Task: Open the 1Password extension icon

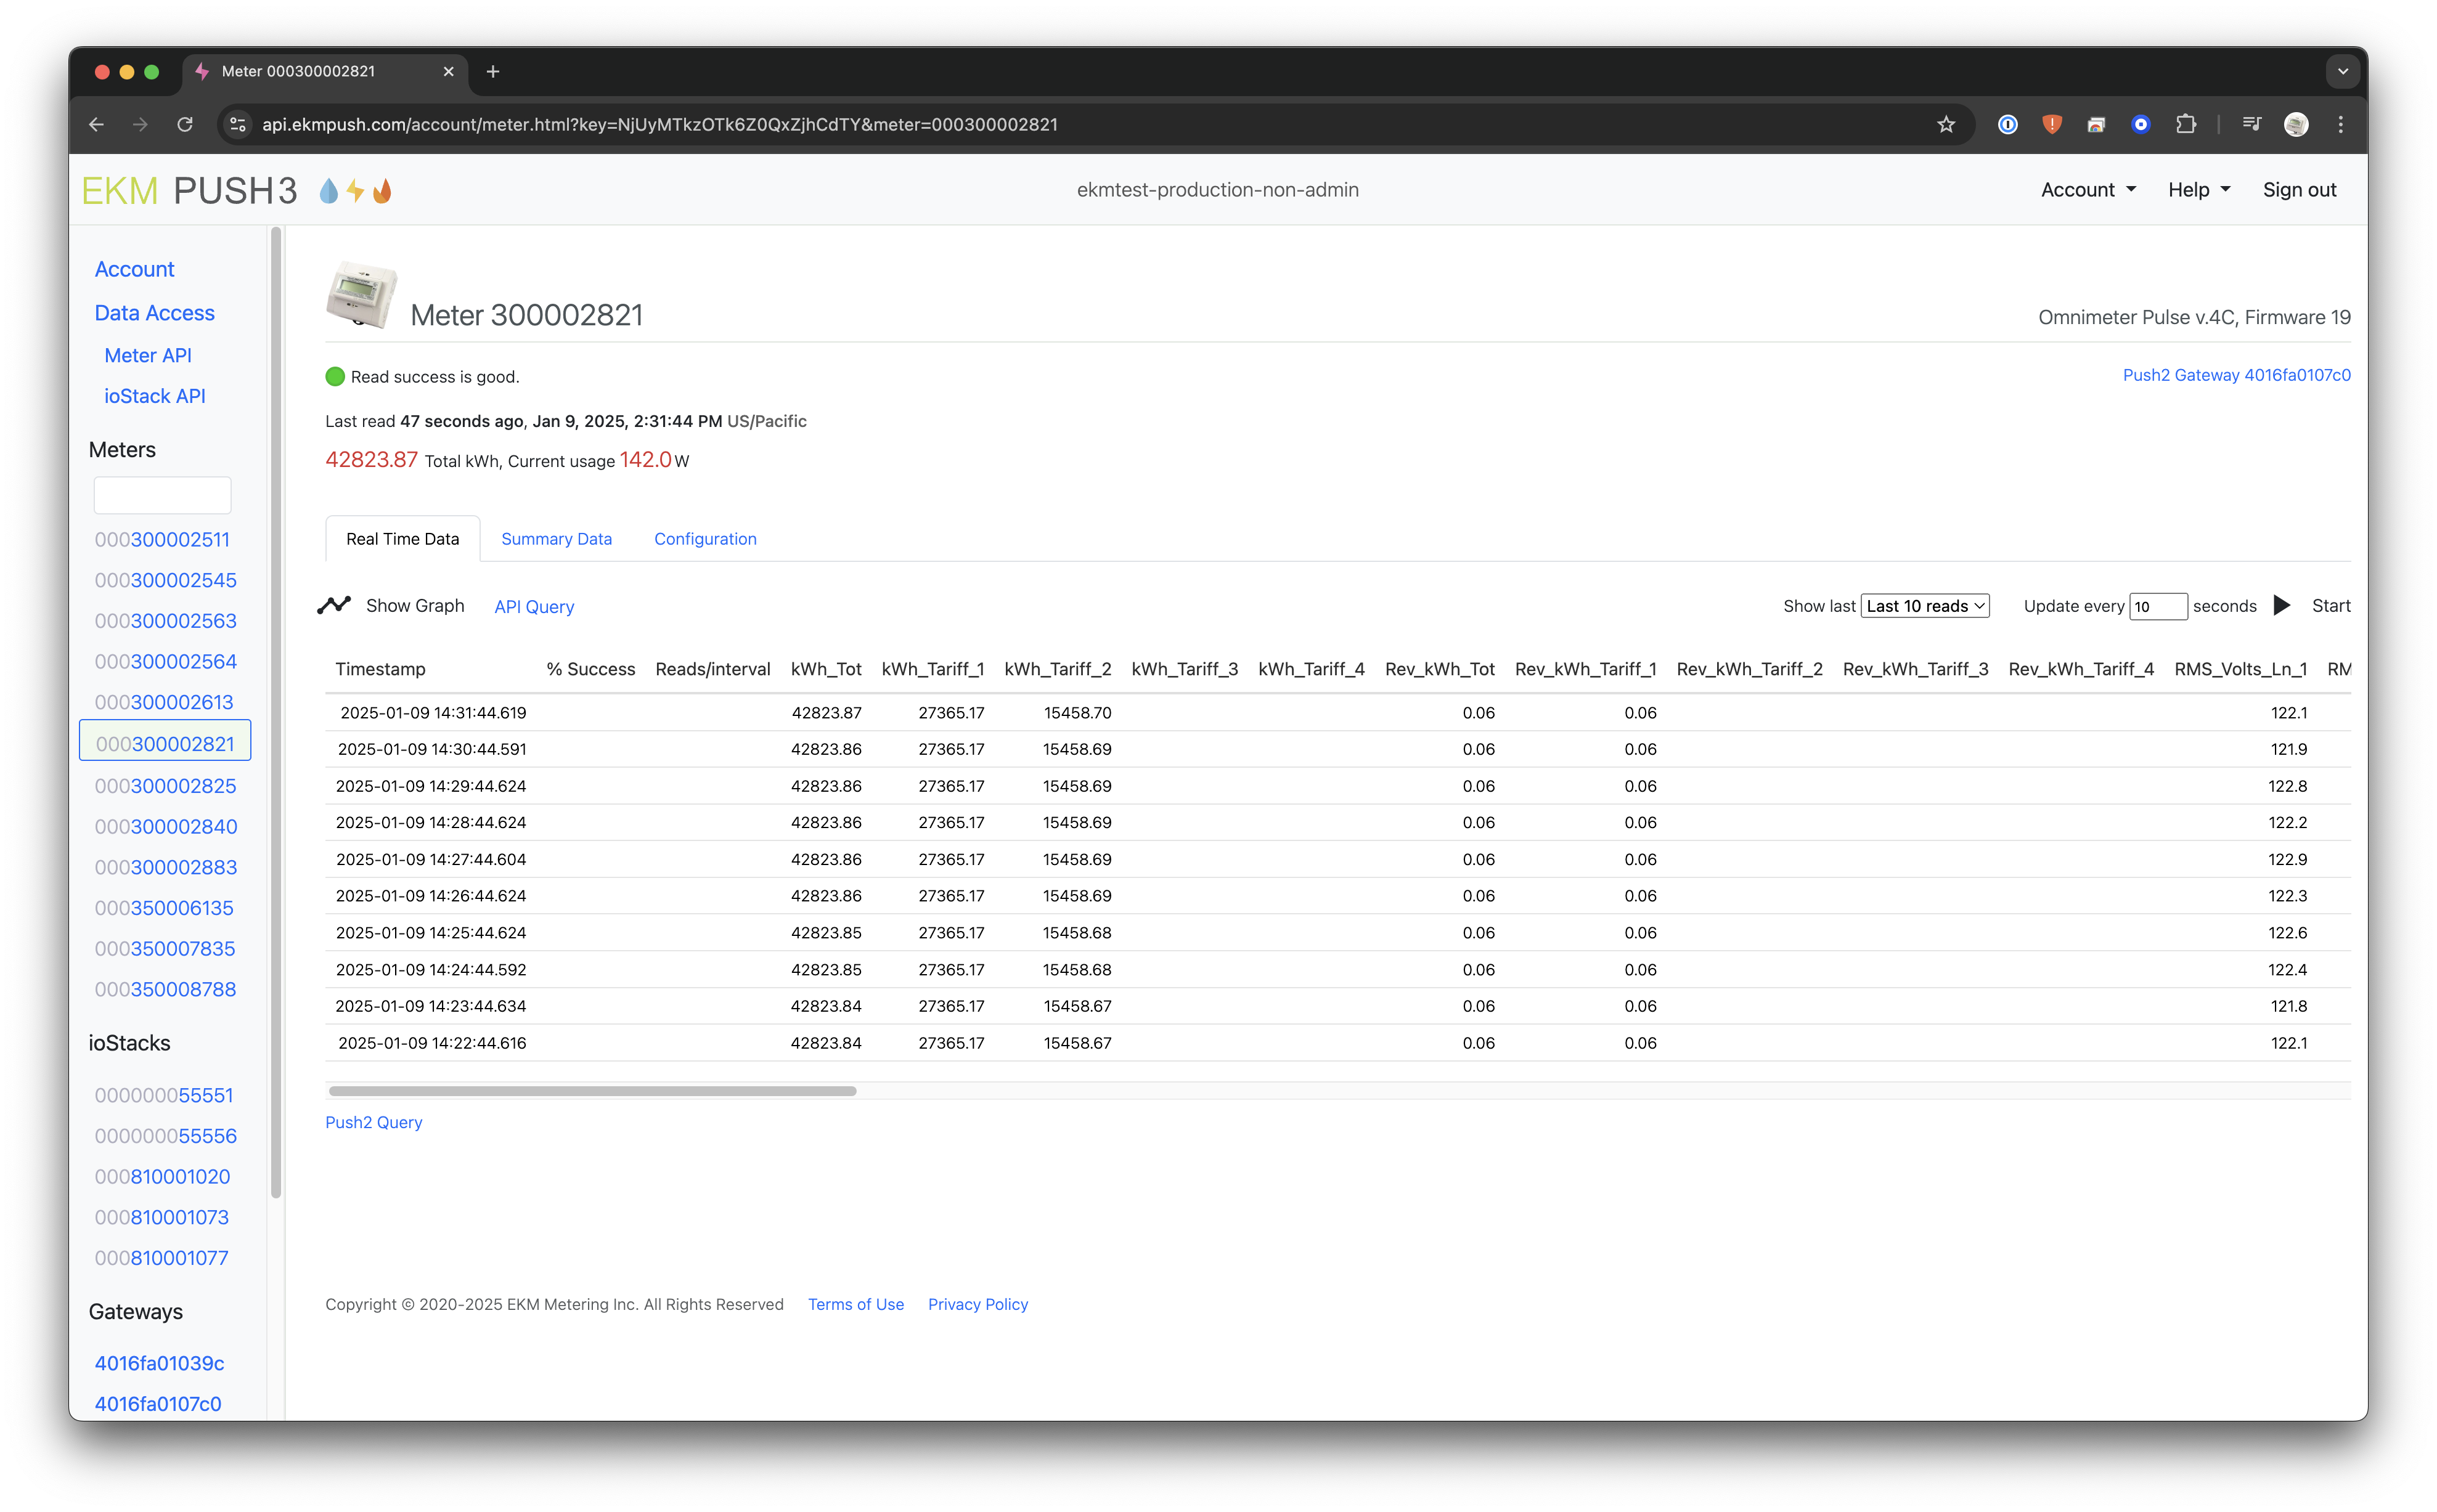Action: [2007, 125]
